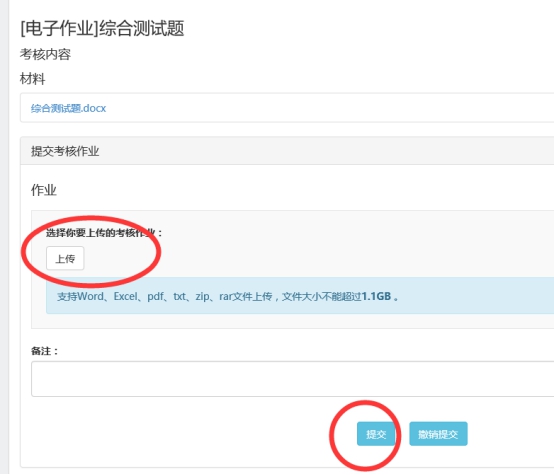Image resolution: width=554 pixels, height=475 pixels.
Task: Click the left gray page margin strip
Action: pyautogui.click(x=4, y=238)
